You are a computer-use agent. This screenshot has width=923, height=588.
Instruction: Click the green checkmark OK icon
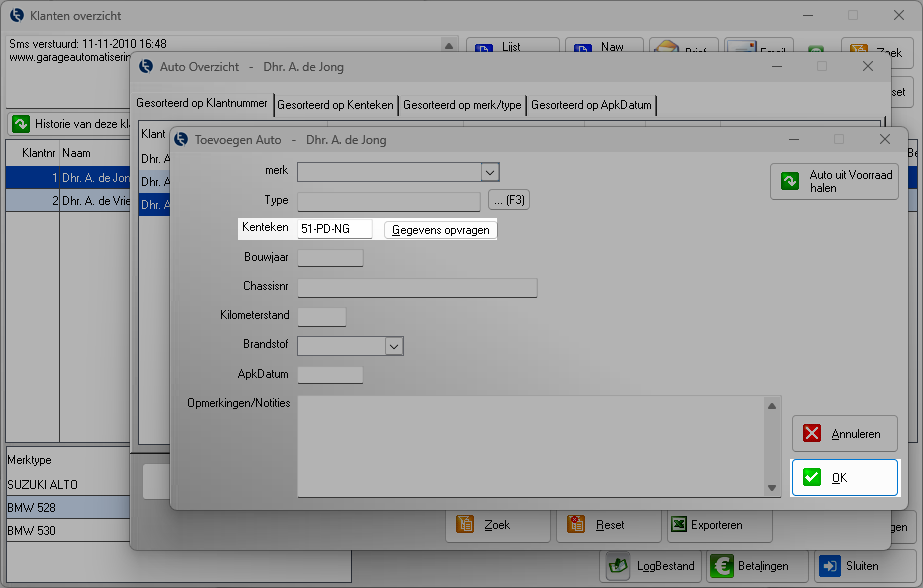click(x=812, y=477)
